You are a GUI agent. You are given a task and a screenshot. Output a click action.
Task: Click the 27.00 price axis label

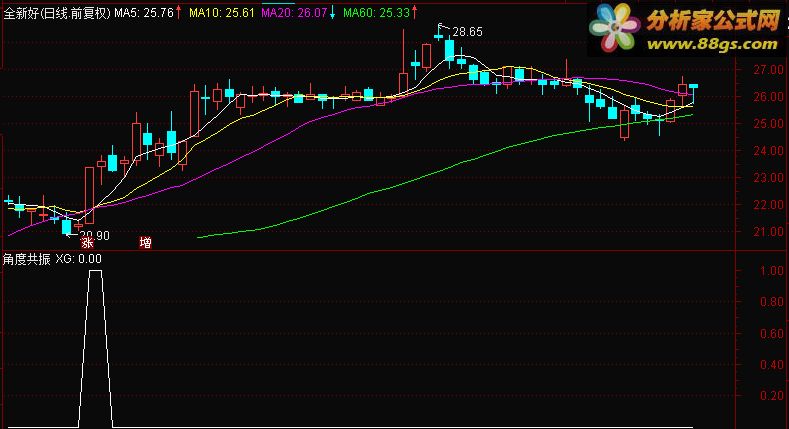(768, 70)
